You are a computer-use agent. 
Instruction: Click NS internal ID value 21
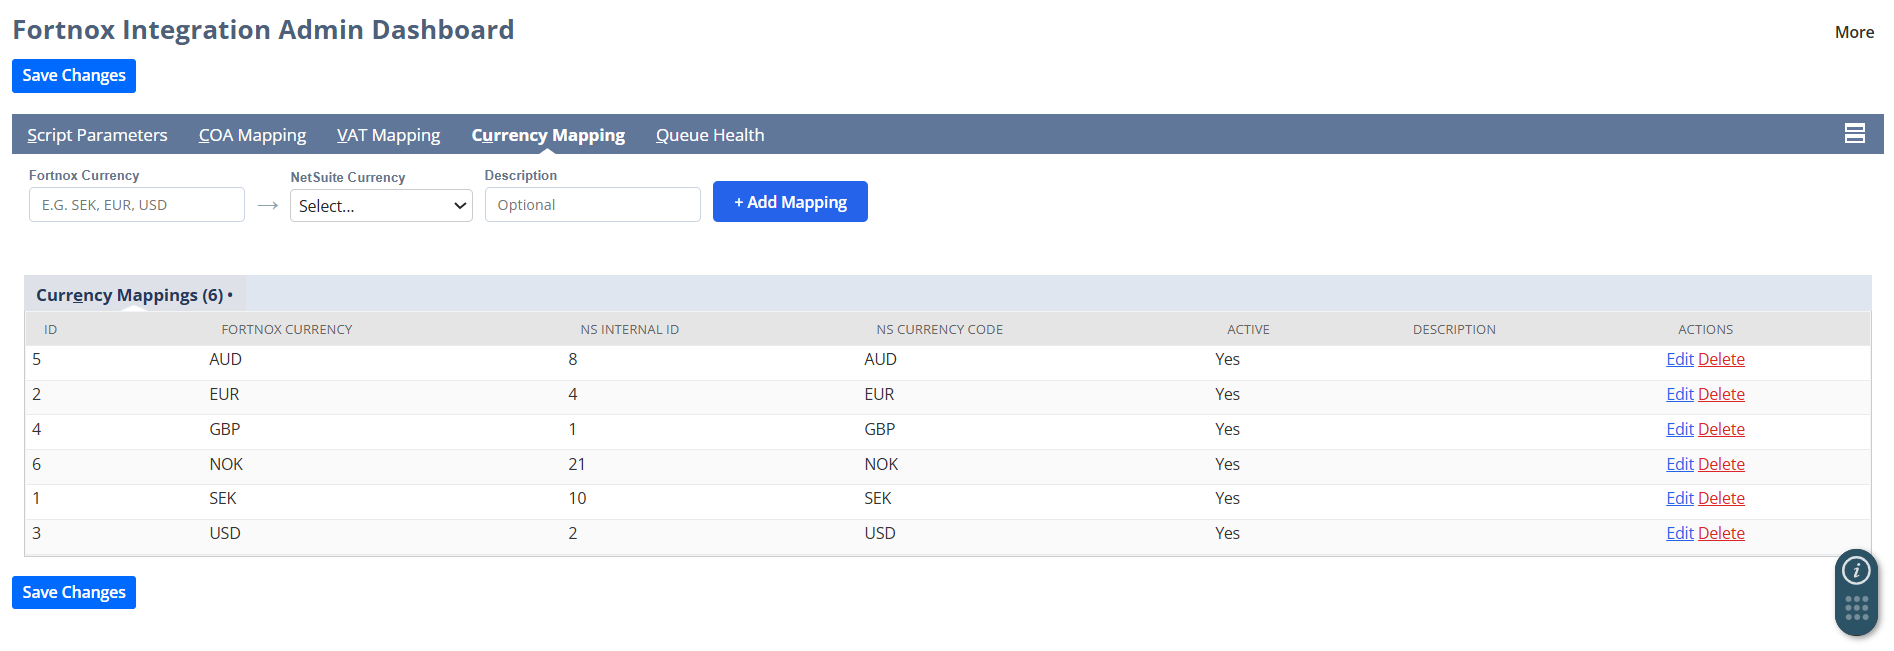coord(577,464)
